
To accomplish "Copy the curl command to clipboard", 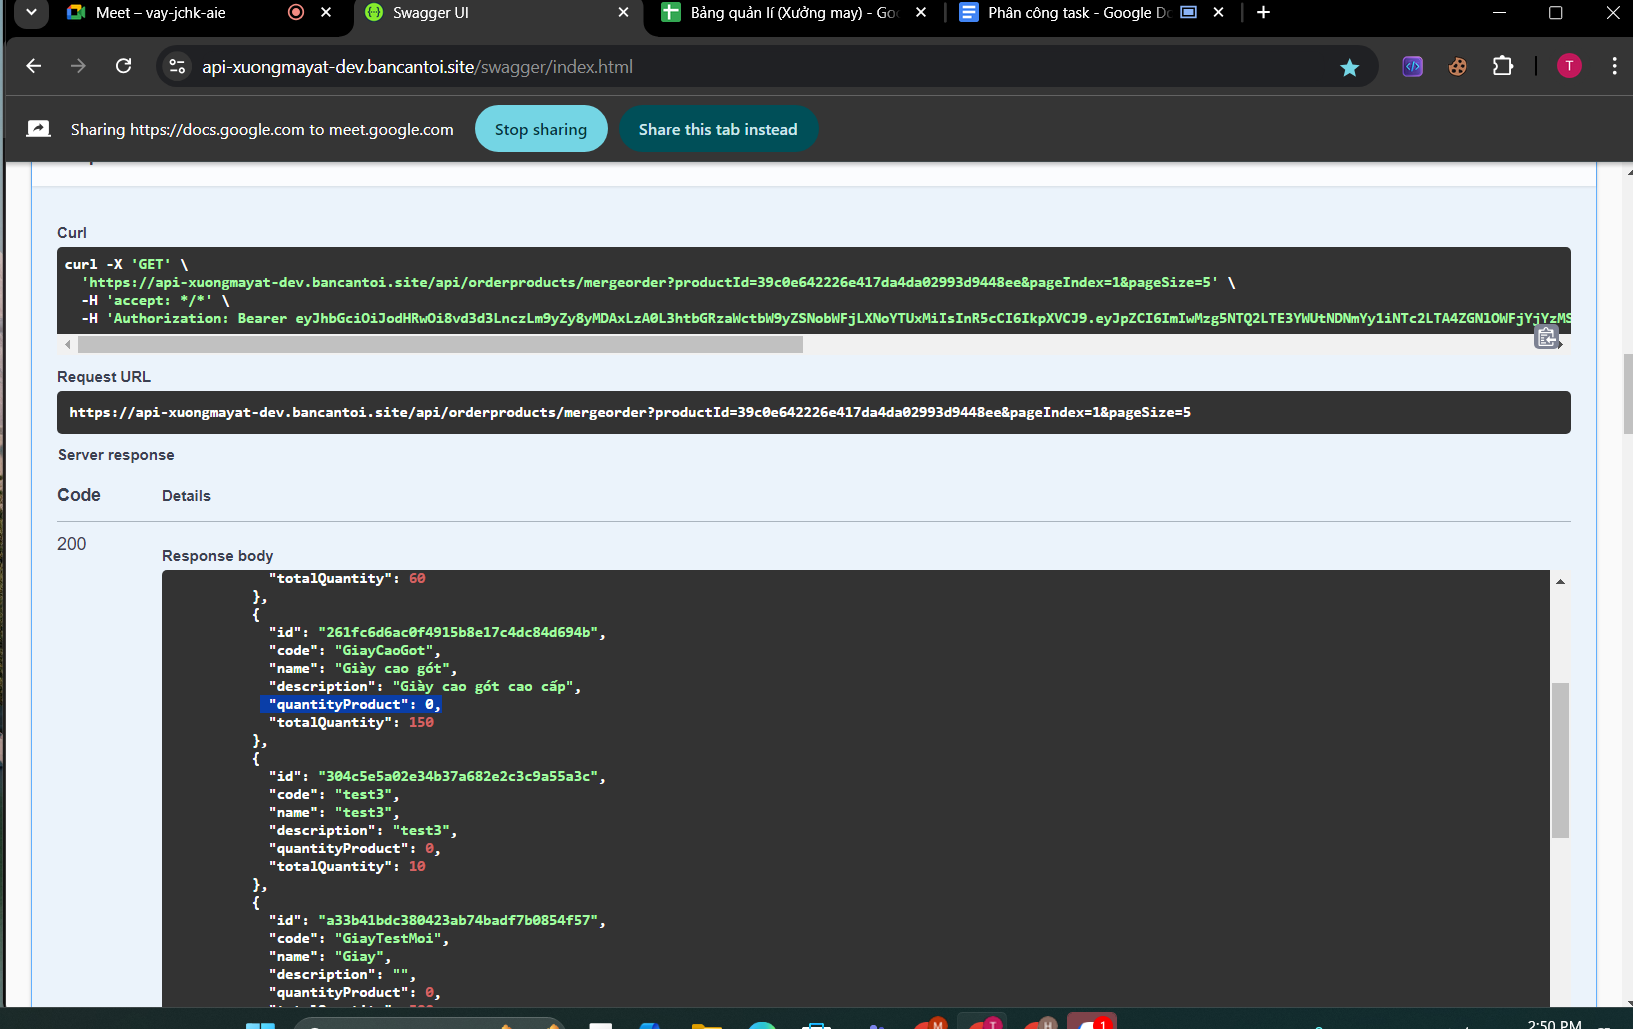I will point(1546,337).
